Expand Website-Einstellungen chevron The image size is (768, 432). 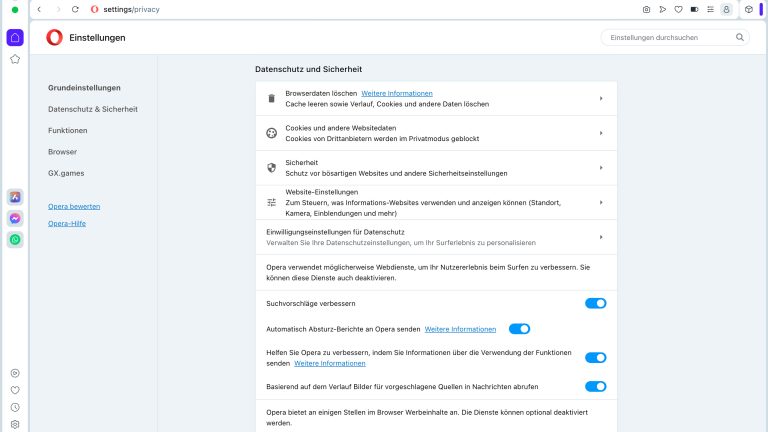pyautogui.click(x=601, y=203)
